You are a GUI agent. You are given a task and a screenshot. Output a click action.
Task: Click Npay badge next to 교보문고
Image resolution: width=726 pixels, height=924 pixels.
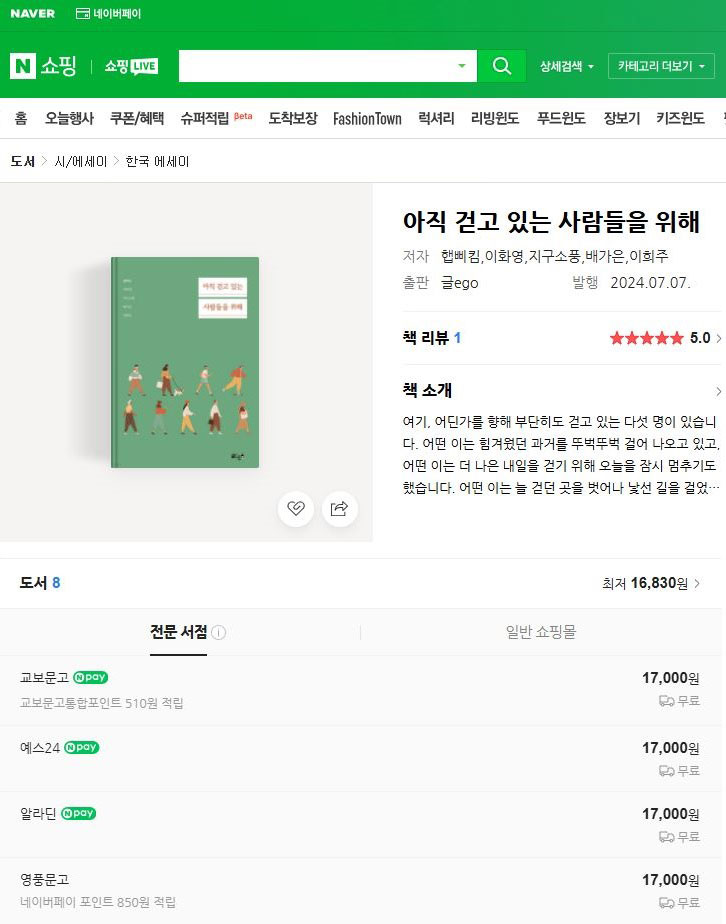[91, 677]
